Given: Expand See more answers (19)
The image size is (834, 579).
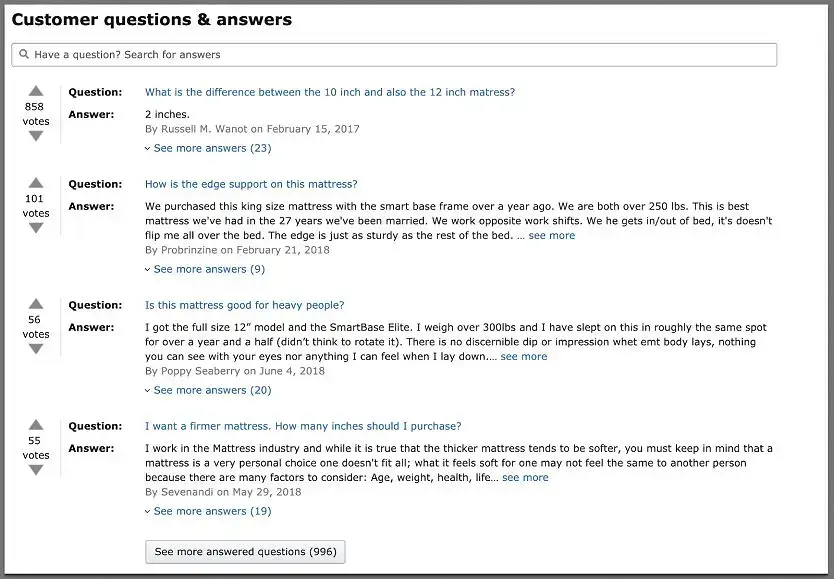Looking at the screenshot, I should pos(212,511).
